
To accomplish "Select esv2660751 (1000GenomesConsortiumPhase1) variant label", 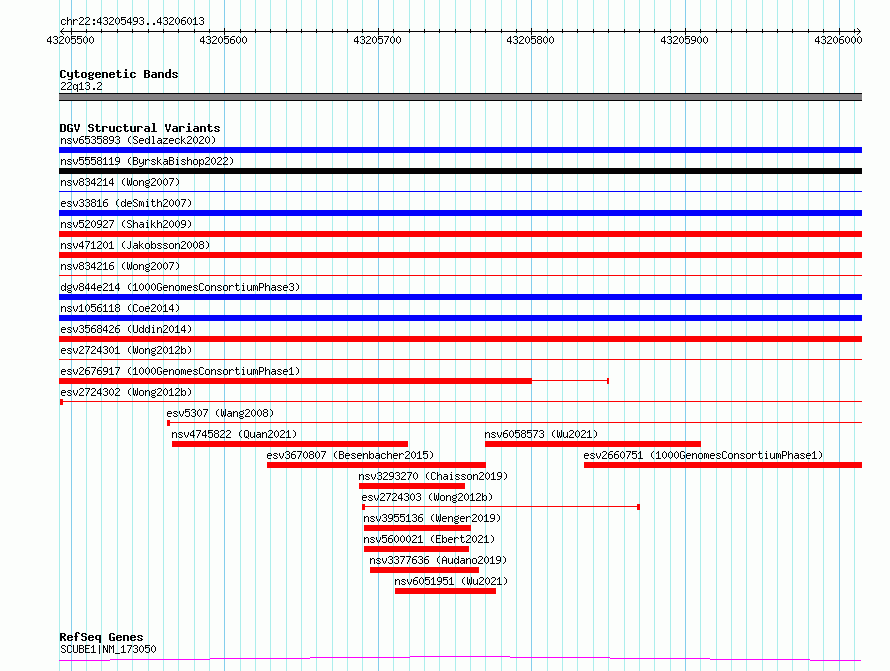I will tap(703, 455).
